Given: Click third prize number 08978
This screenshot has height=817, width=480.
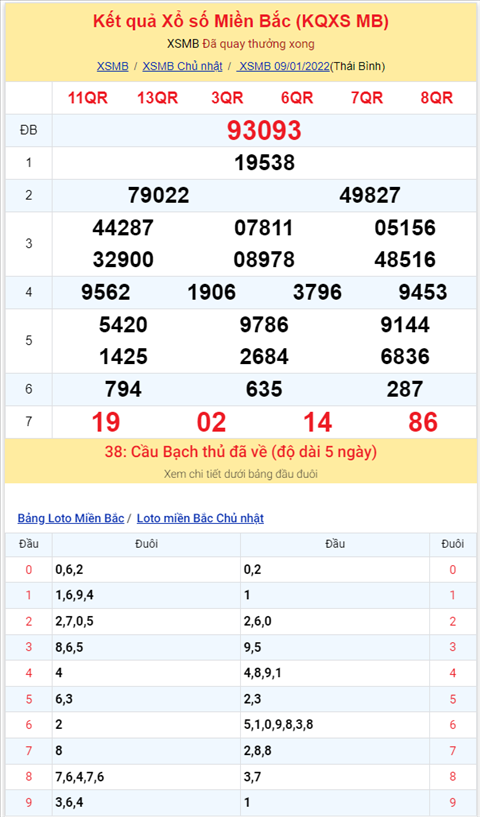Looking at the screenshot, I should [264, 259].
